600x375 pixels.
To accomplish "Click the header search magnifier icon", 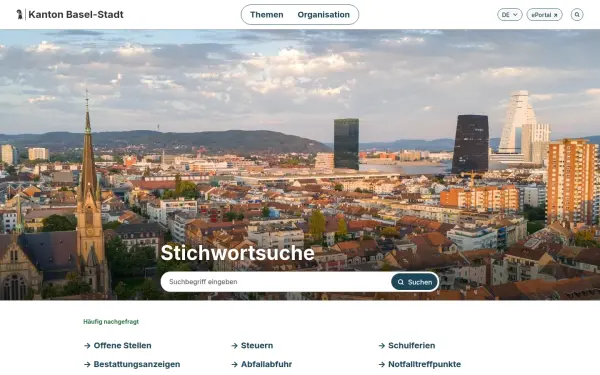I will (x=577, y=15).
